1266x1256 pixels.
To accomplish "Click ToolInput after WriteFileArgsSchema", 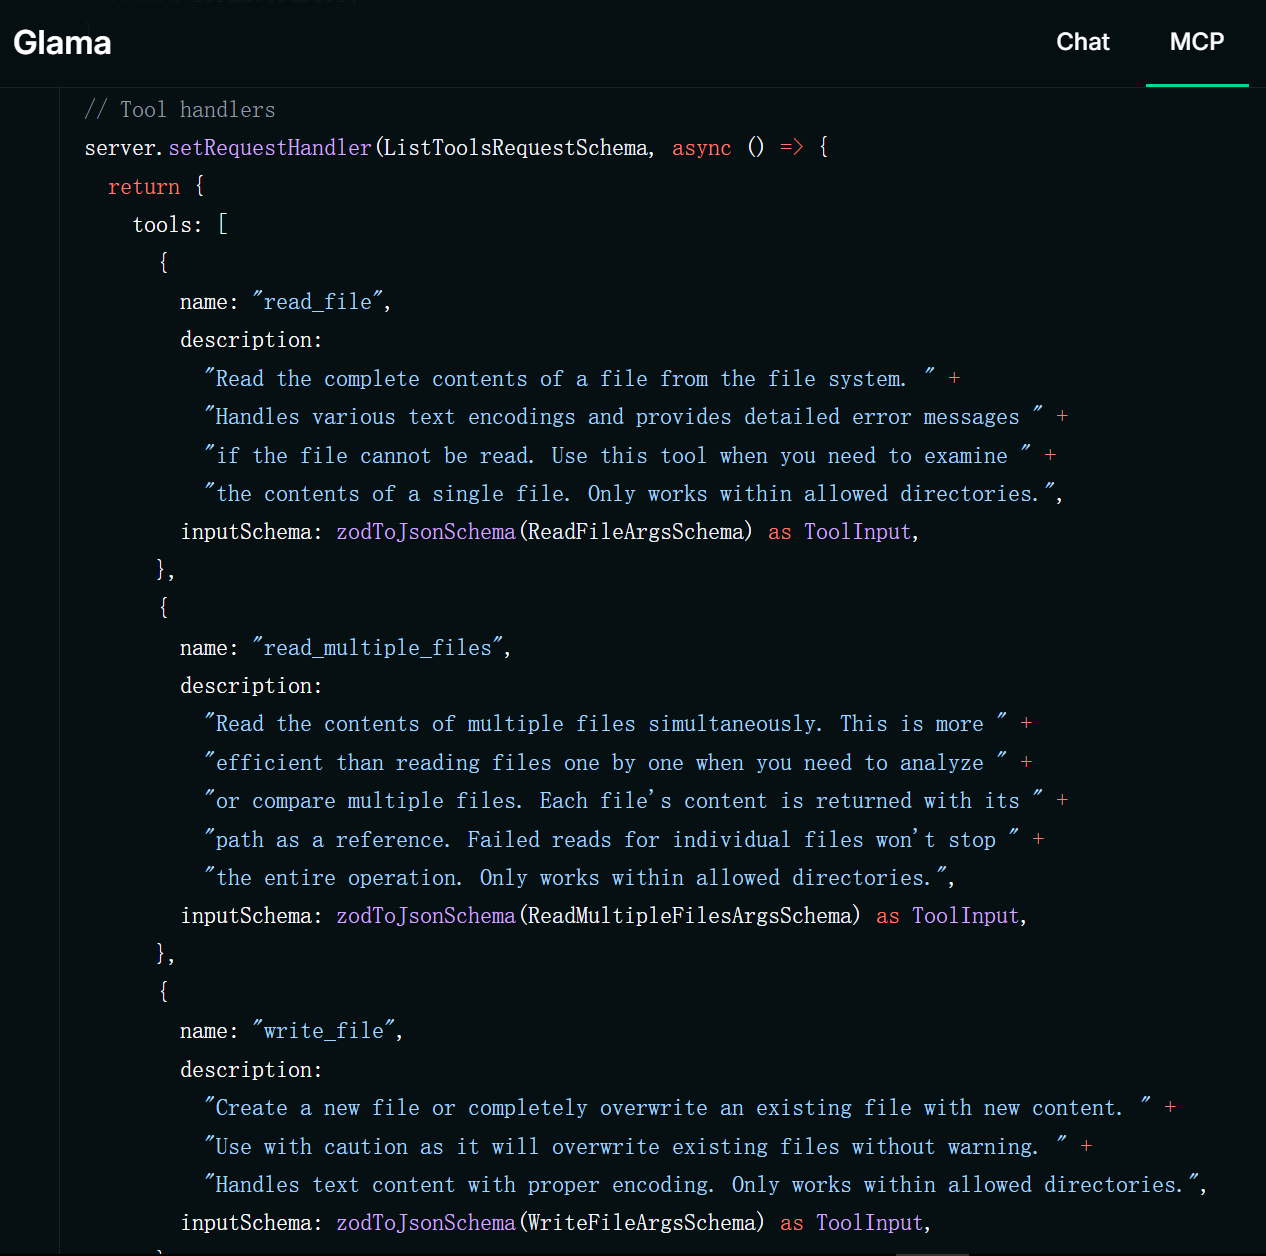I will (x=870, y=1223).
